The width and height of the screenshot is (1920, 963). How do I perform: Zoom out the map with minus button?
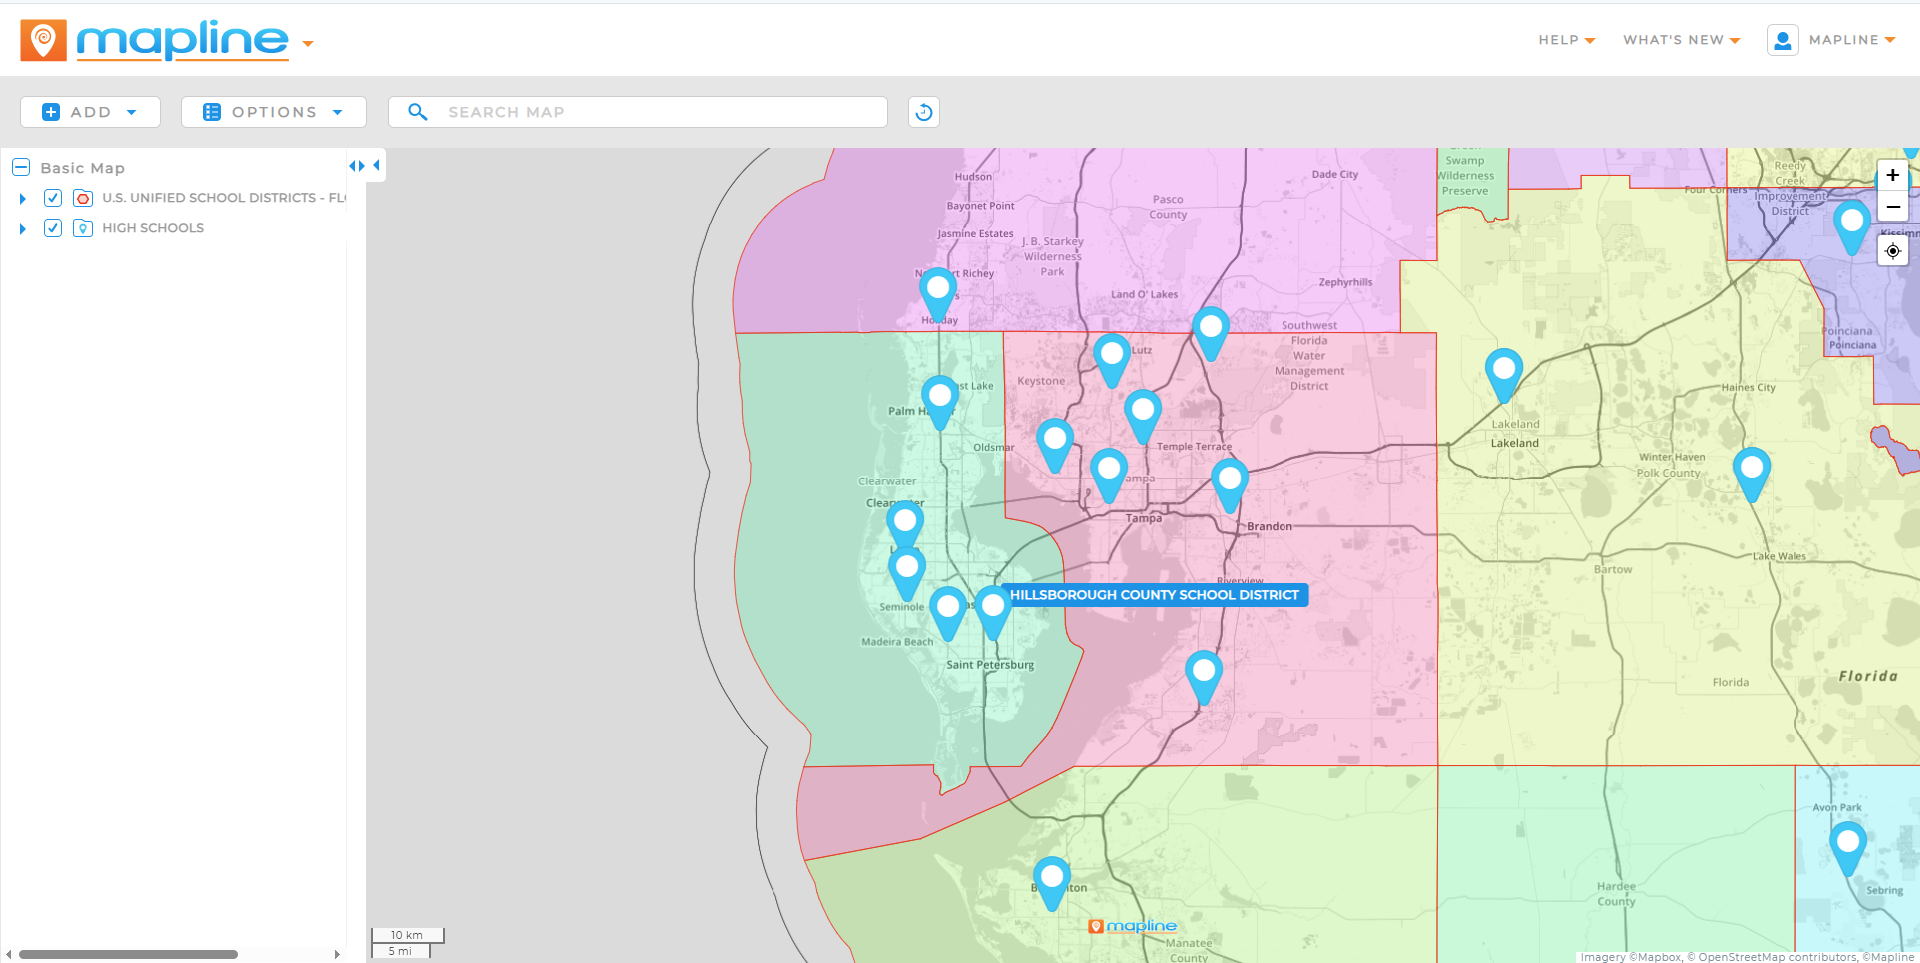pyautogui.click(x=1892, y=206)
